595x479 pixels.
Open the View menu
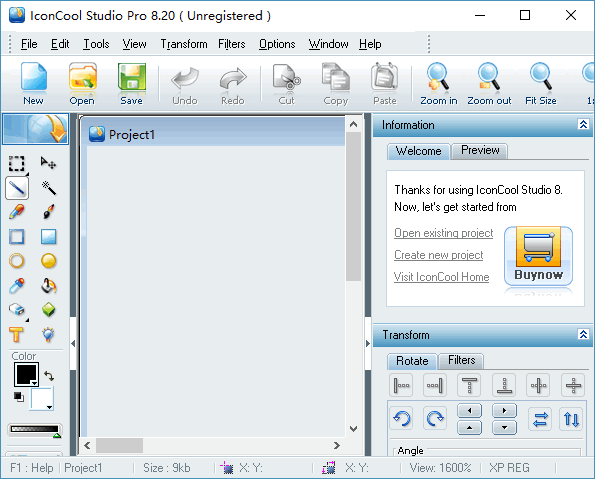point(134,44)
